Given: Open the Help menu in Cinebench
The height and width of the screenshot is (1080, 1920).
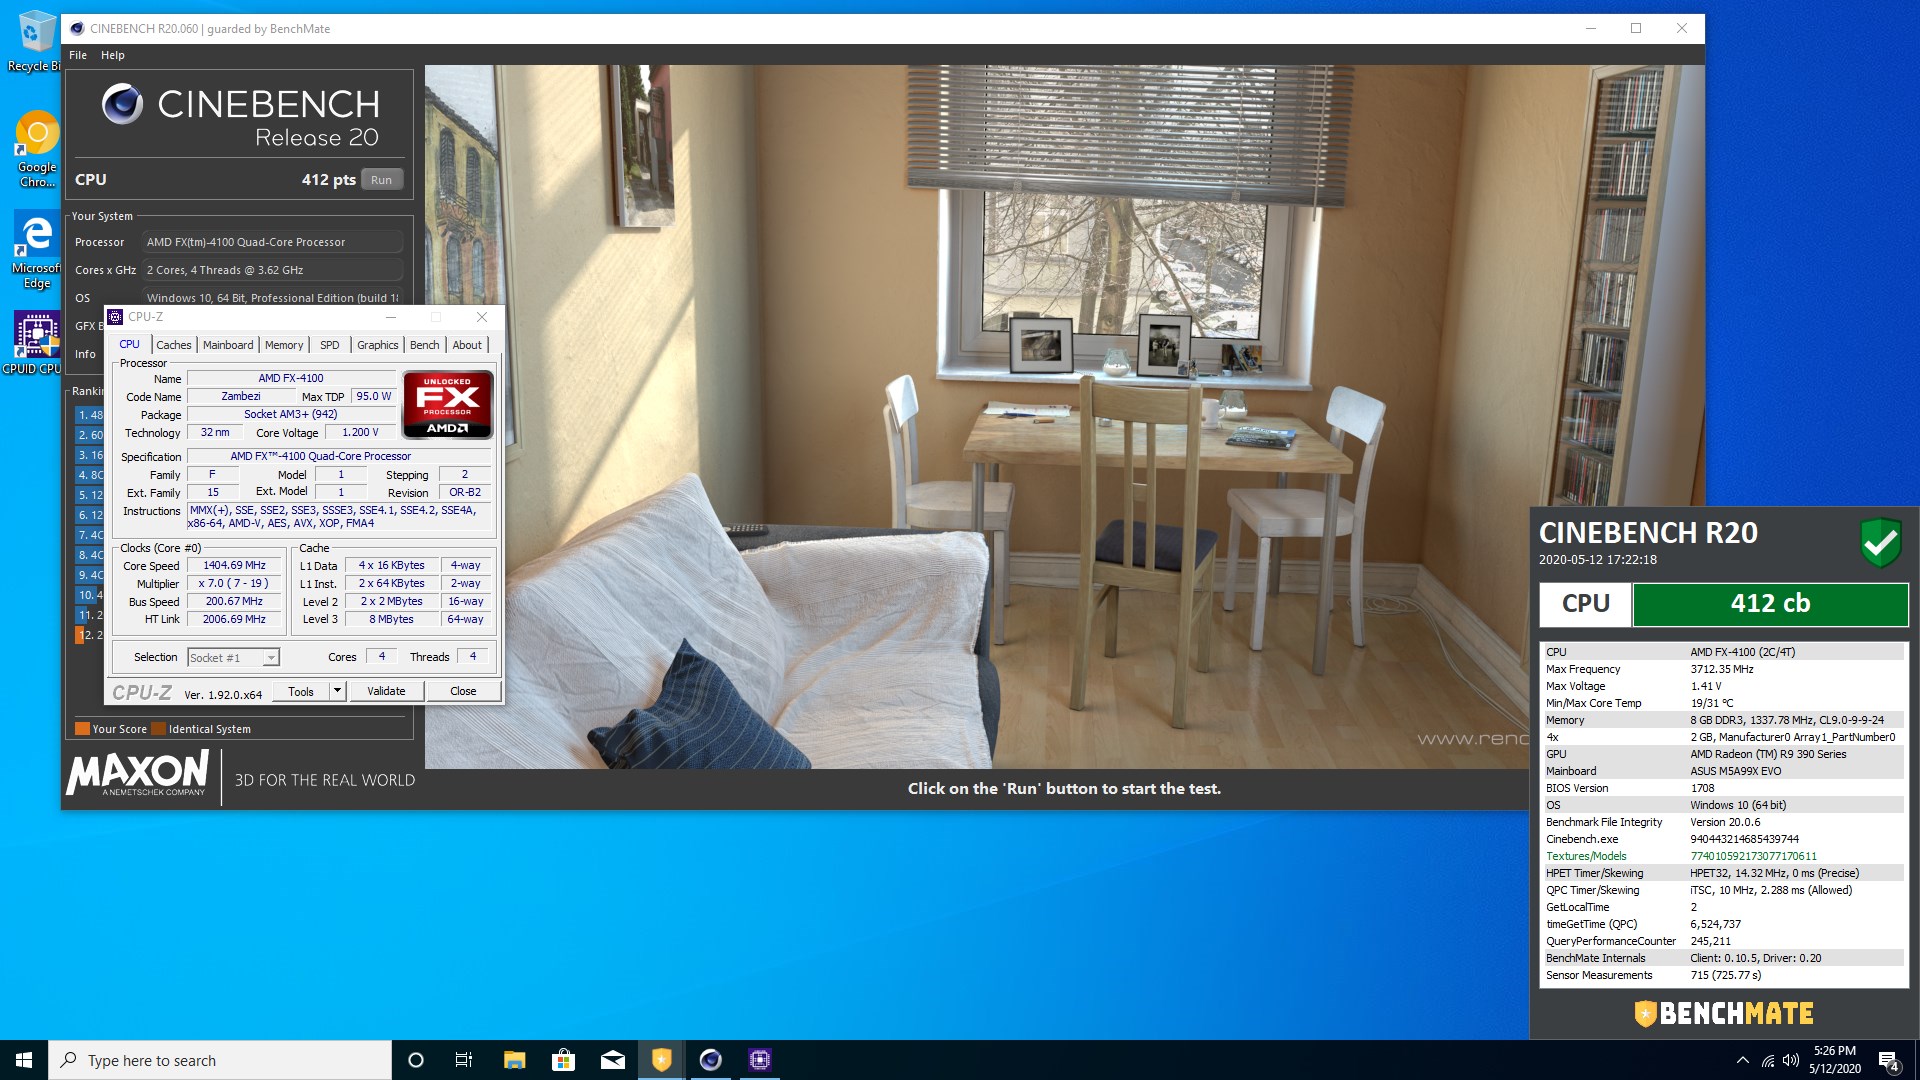Looking at the screenshot, I should (113, 55).
